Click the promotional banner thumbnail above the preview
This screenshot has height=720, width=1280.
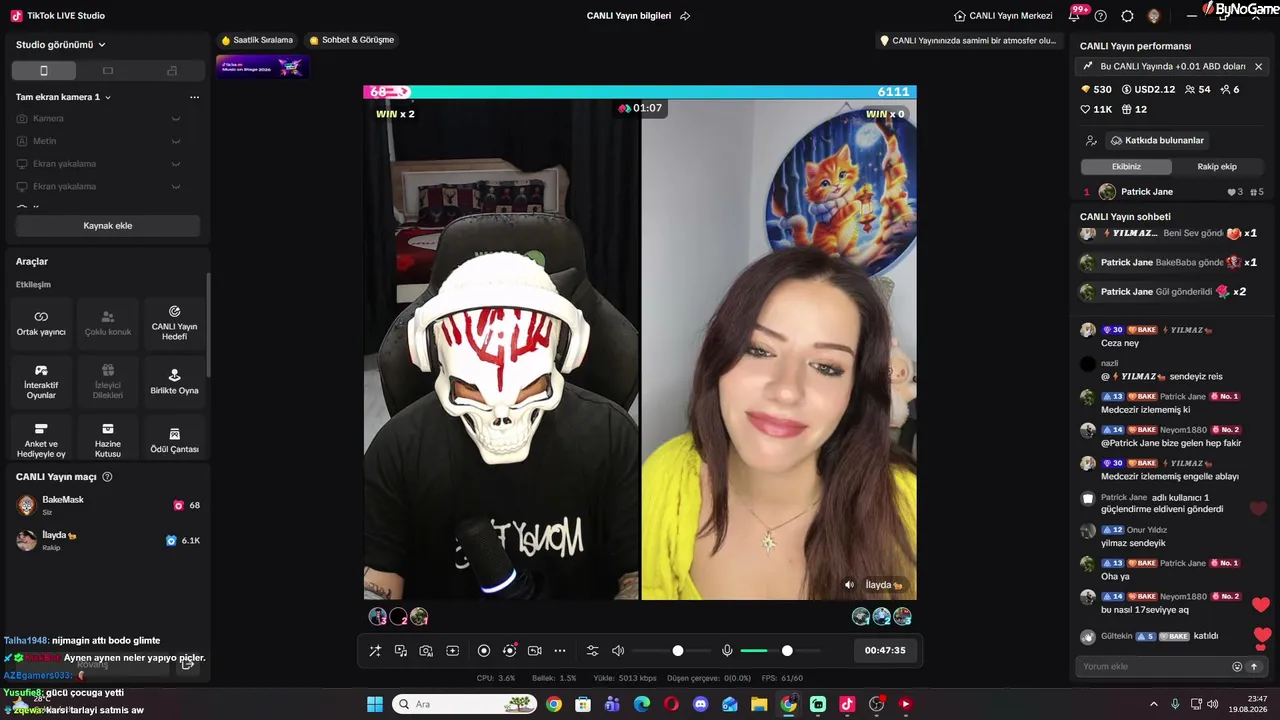click(262, 67)
